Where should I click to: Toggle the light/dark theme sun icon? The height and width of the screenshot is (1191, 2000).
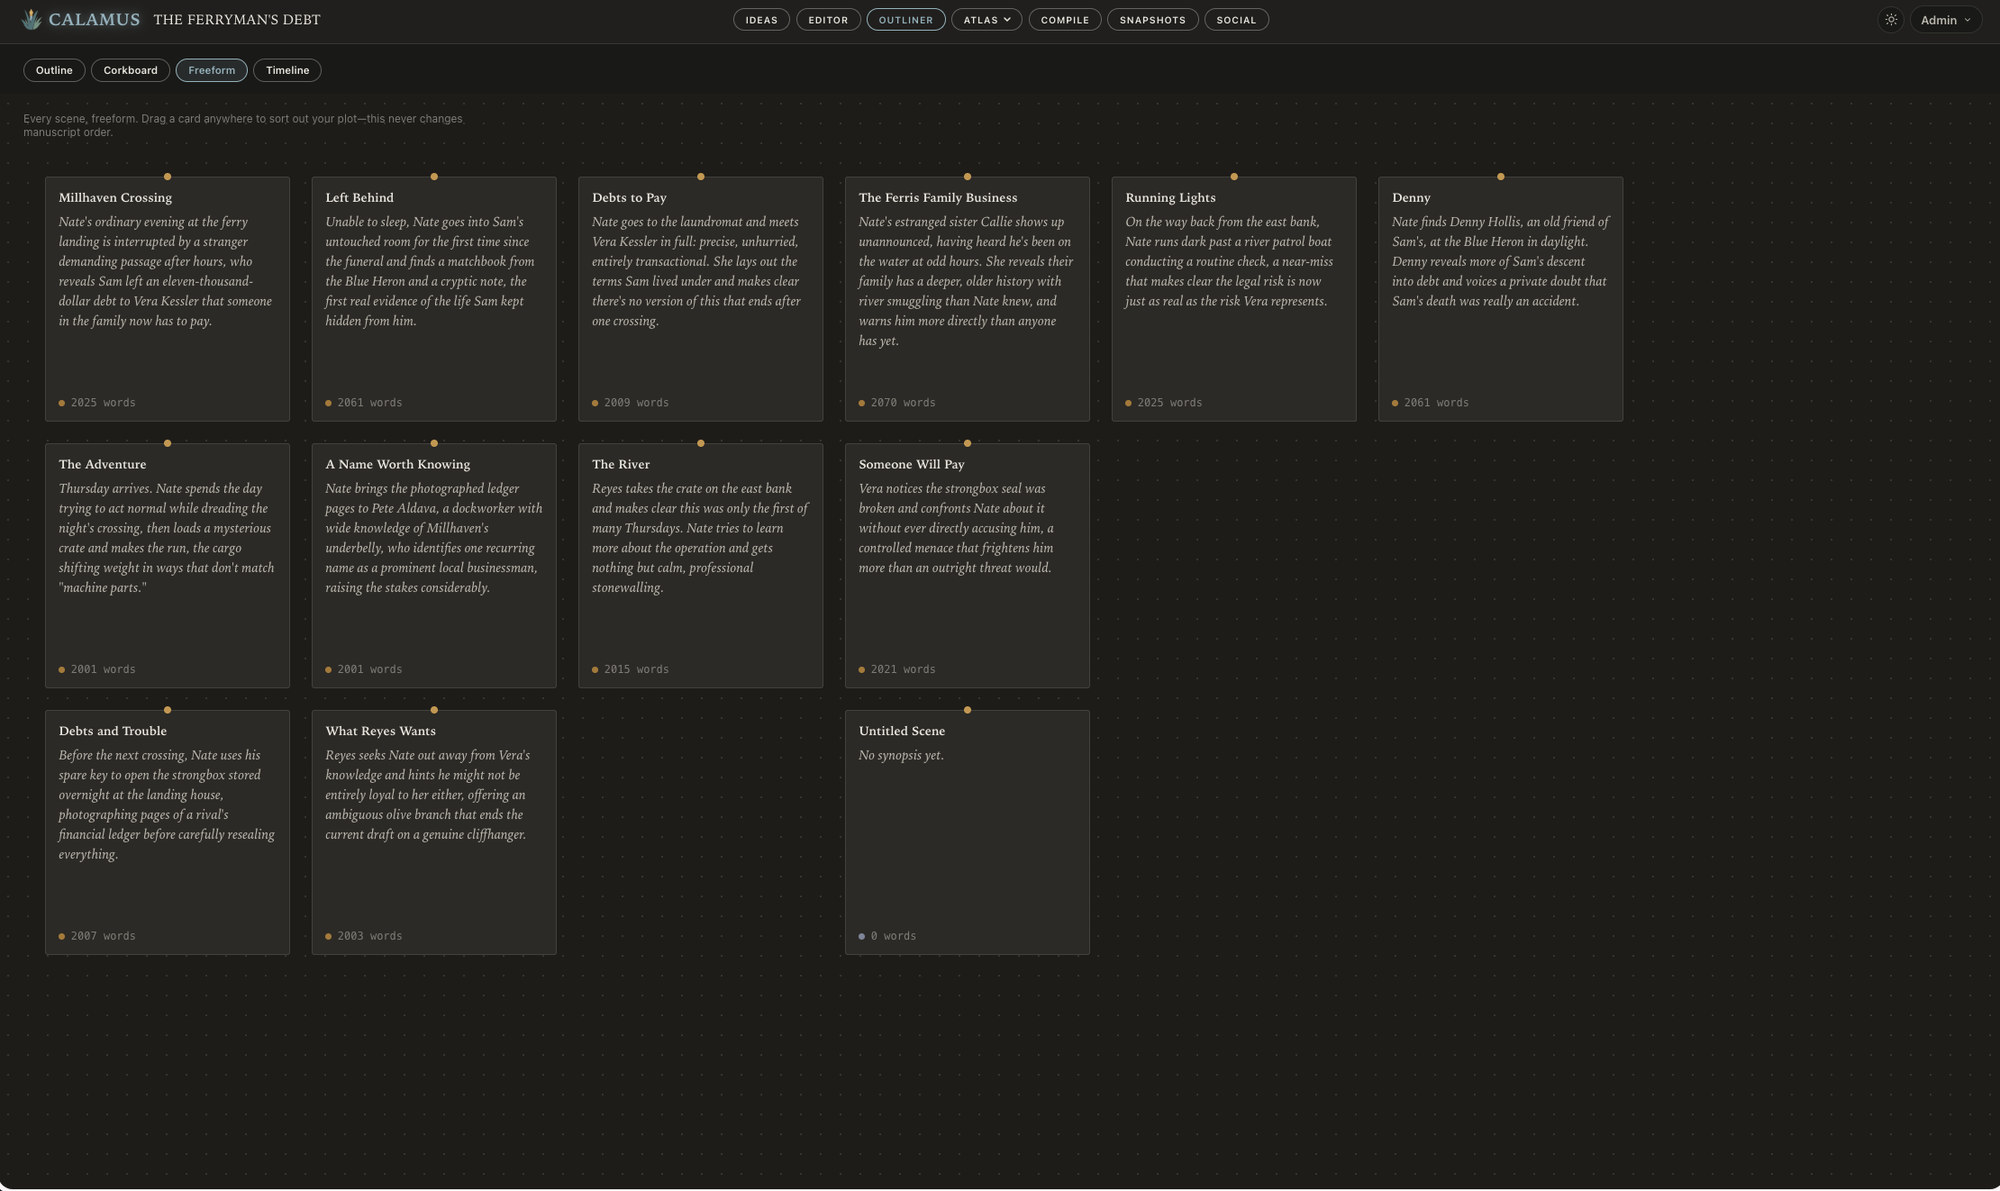(1891, 20)
